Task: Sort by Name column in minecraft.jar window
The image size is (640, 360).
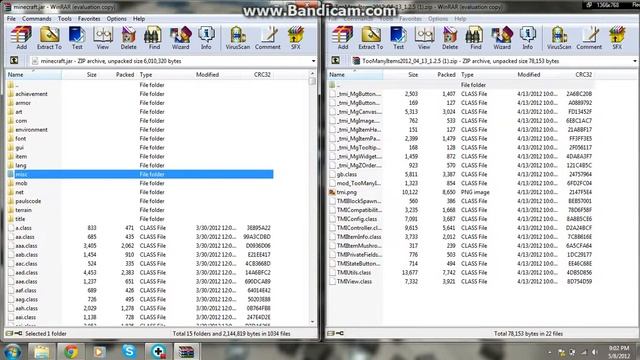Action: tap(33, 75)
